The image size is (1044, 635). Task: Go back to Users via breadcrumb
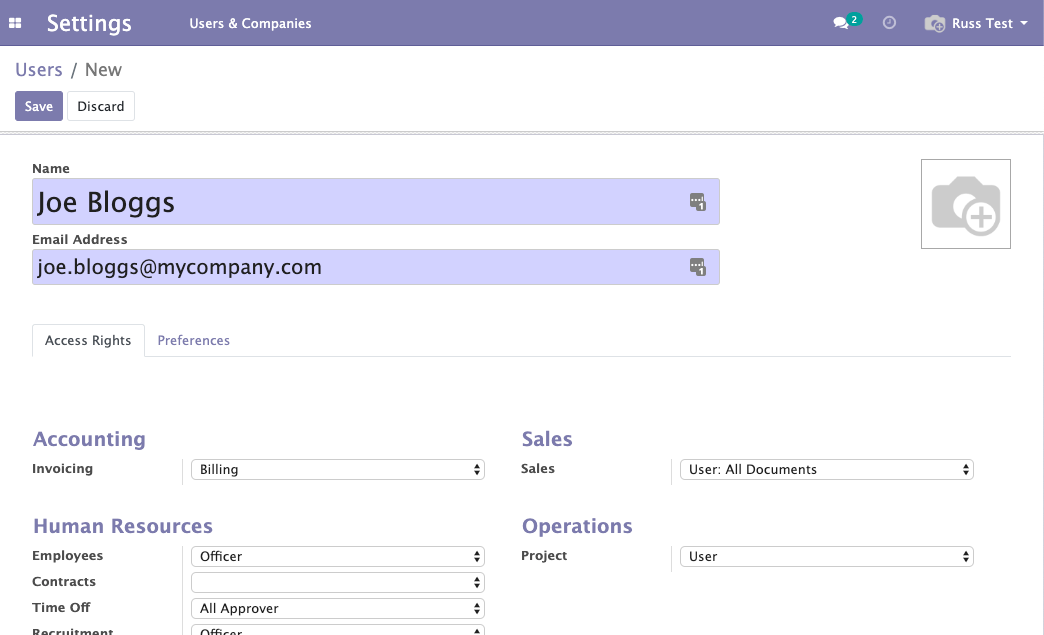coord(39,70)
